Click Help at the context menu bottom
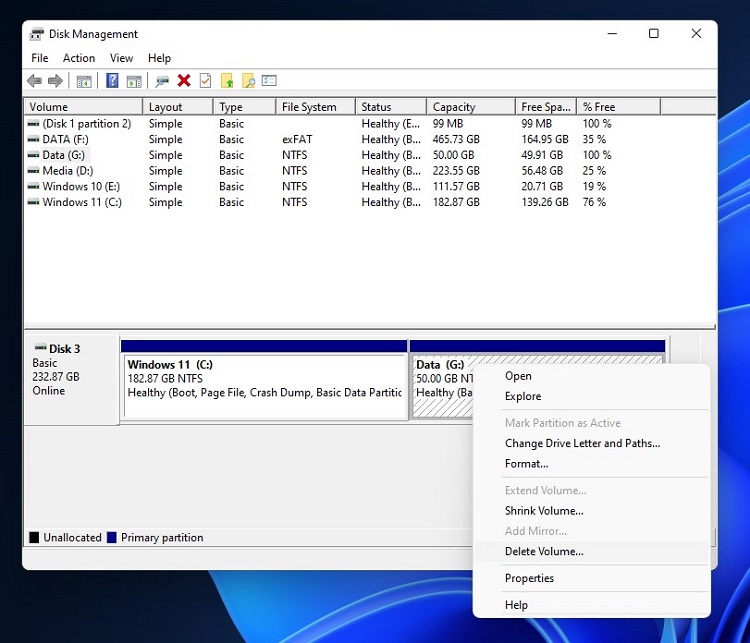750x643 pixels. tap(516, 605)
